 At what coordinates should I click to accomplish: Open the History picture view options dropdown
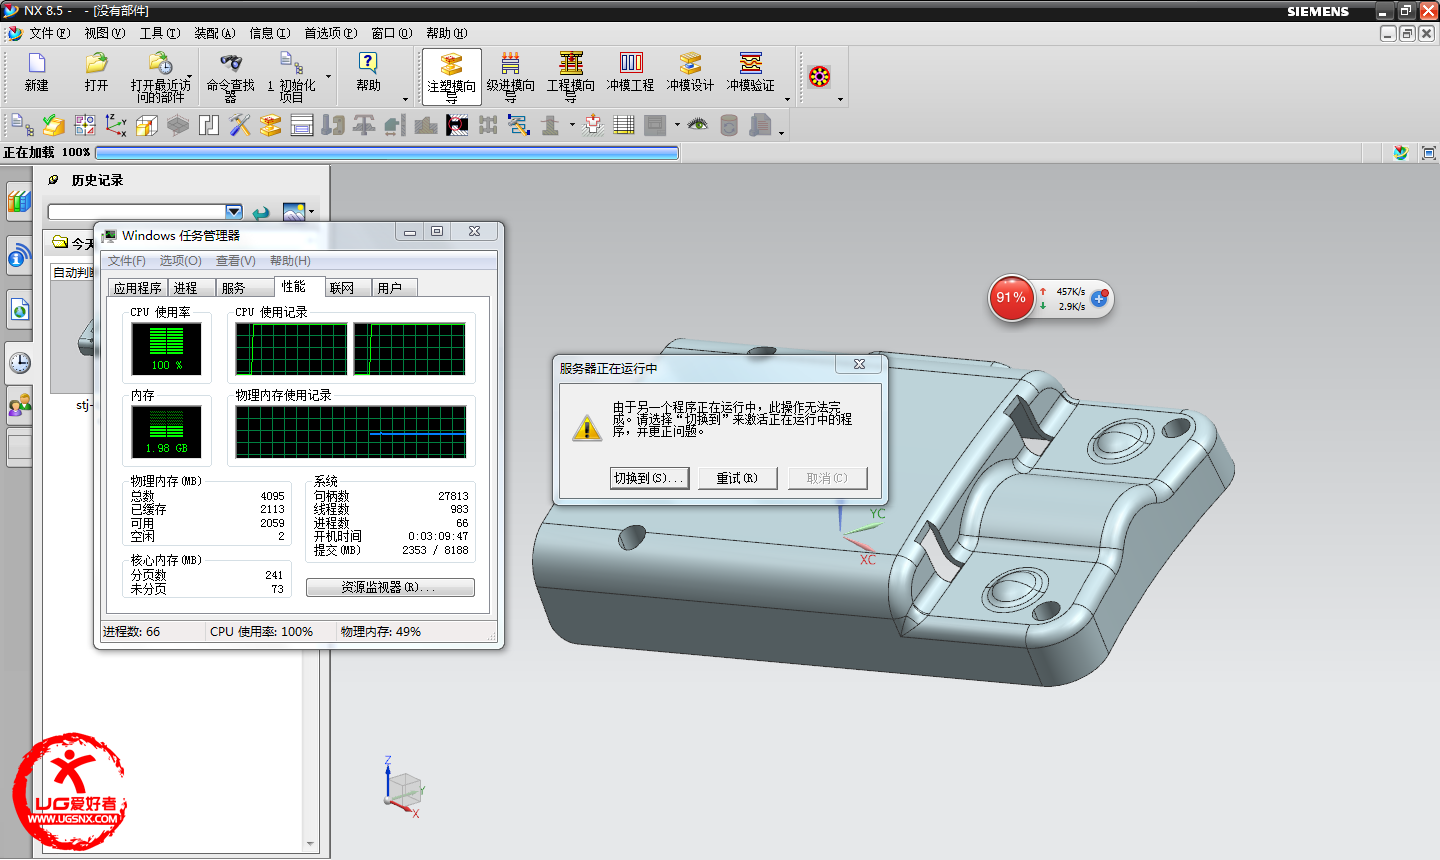(312, 212)
